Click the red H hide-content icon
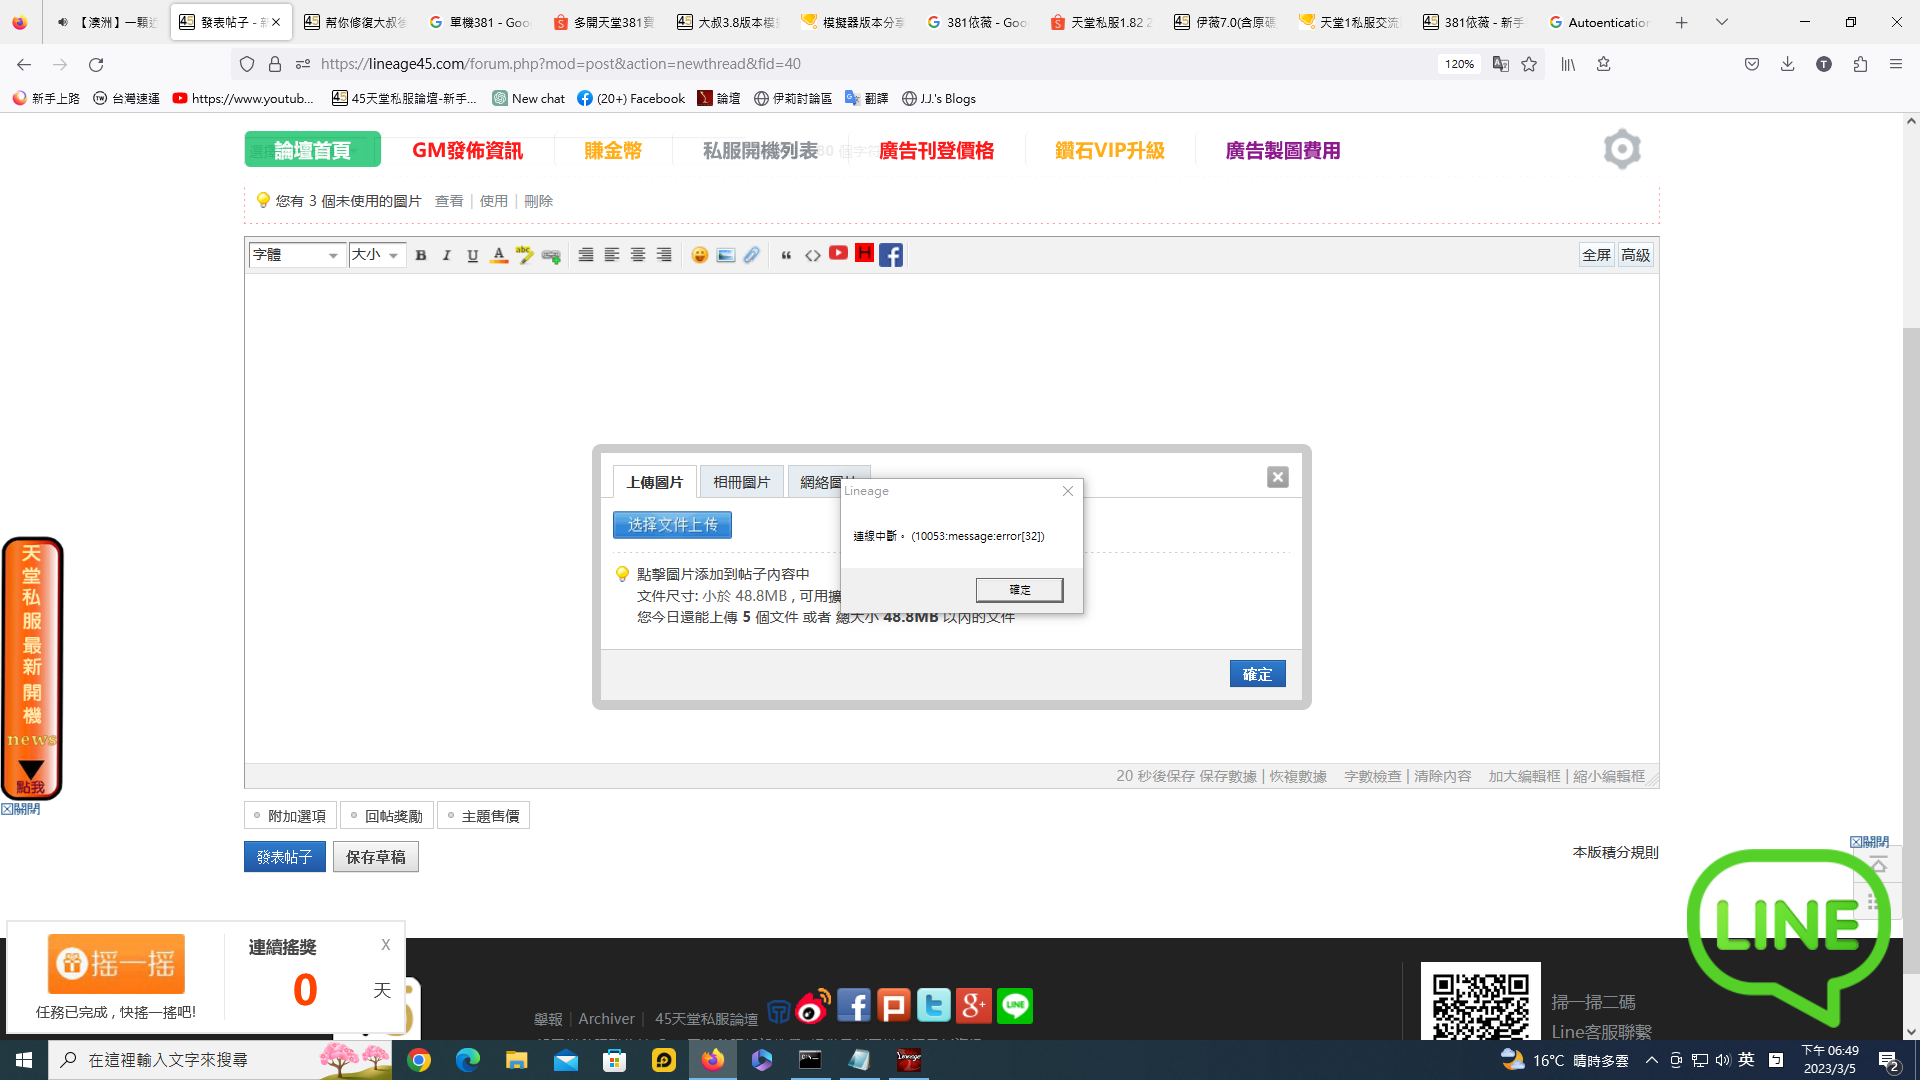Viewport: 1920px width, 1080px height. click(864, 253)
